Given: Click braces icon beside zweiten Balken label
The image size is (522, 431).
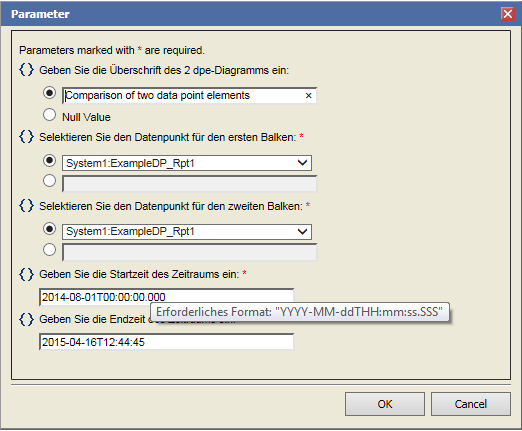Looking at the screenshot, I should click(26, 206).
